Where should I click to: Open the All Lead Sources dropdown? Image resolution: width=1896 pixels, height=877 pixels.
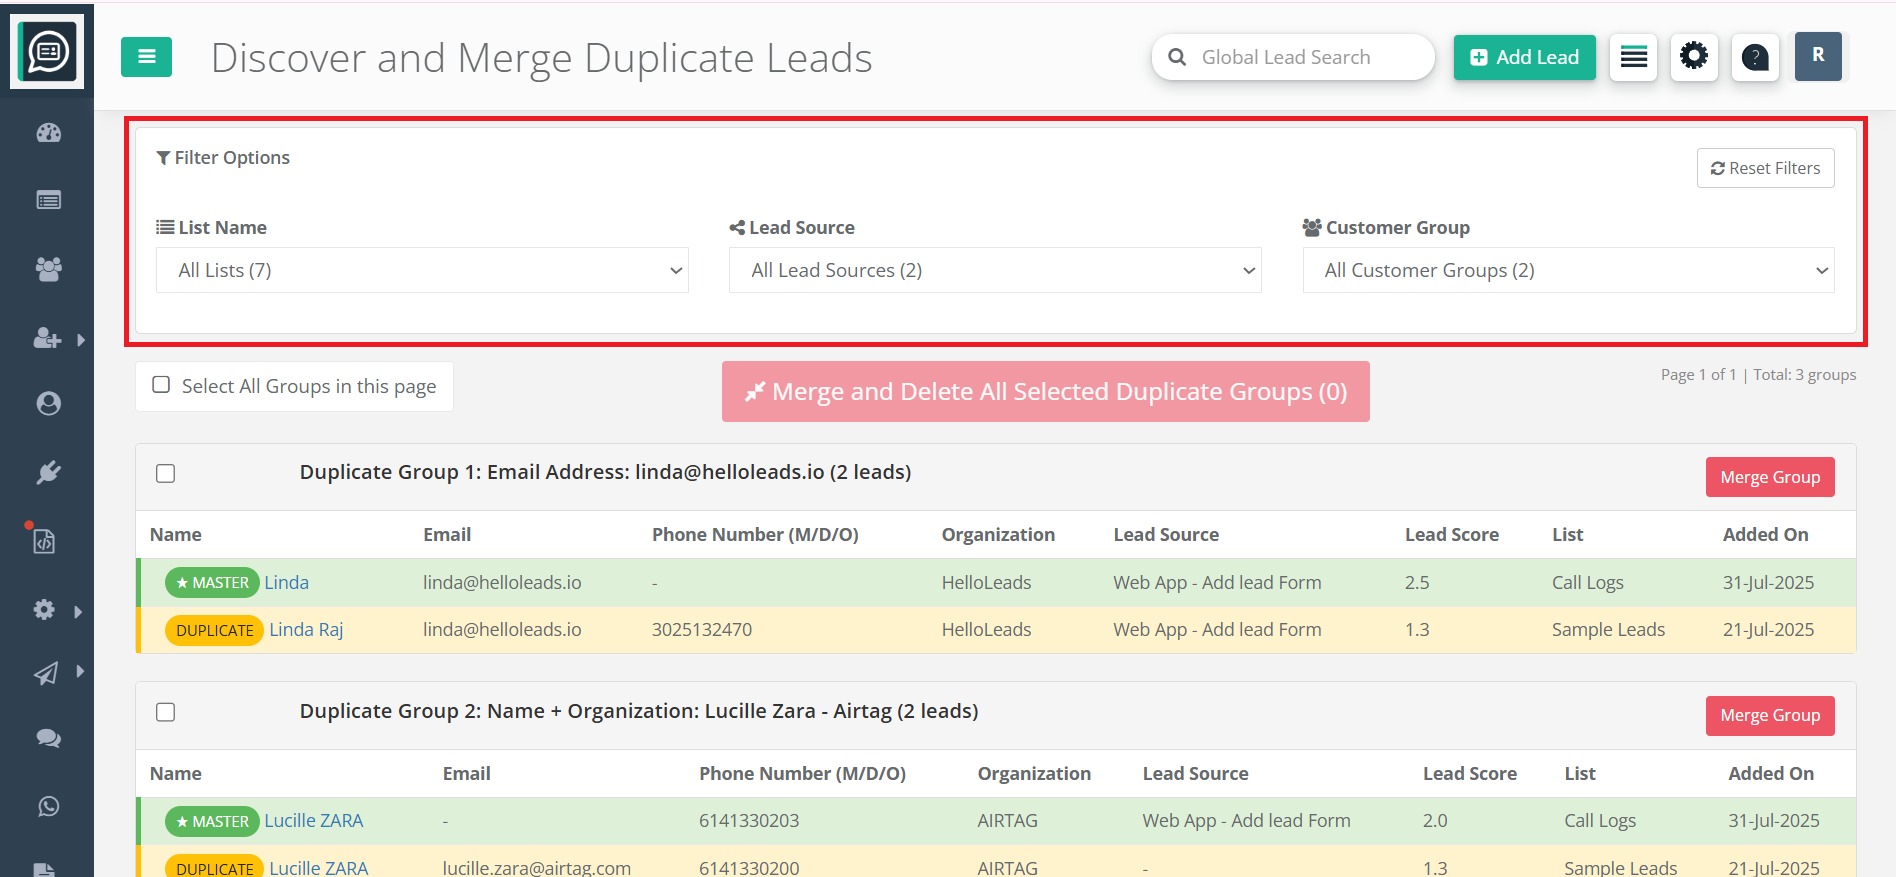995,270
